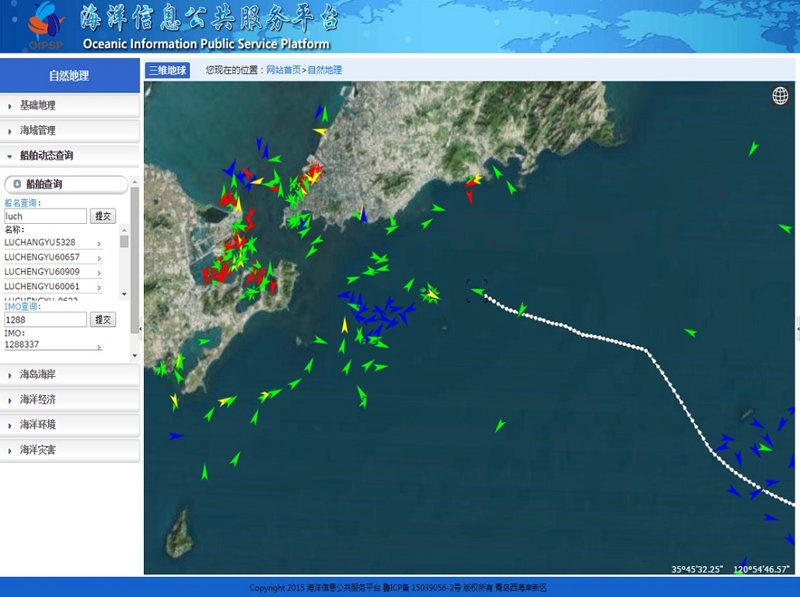Click the longitude readout 120°54'46.57"
800x597 pixels.
[x=761, y=569]
